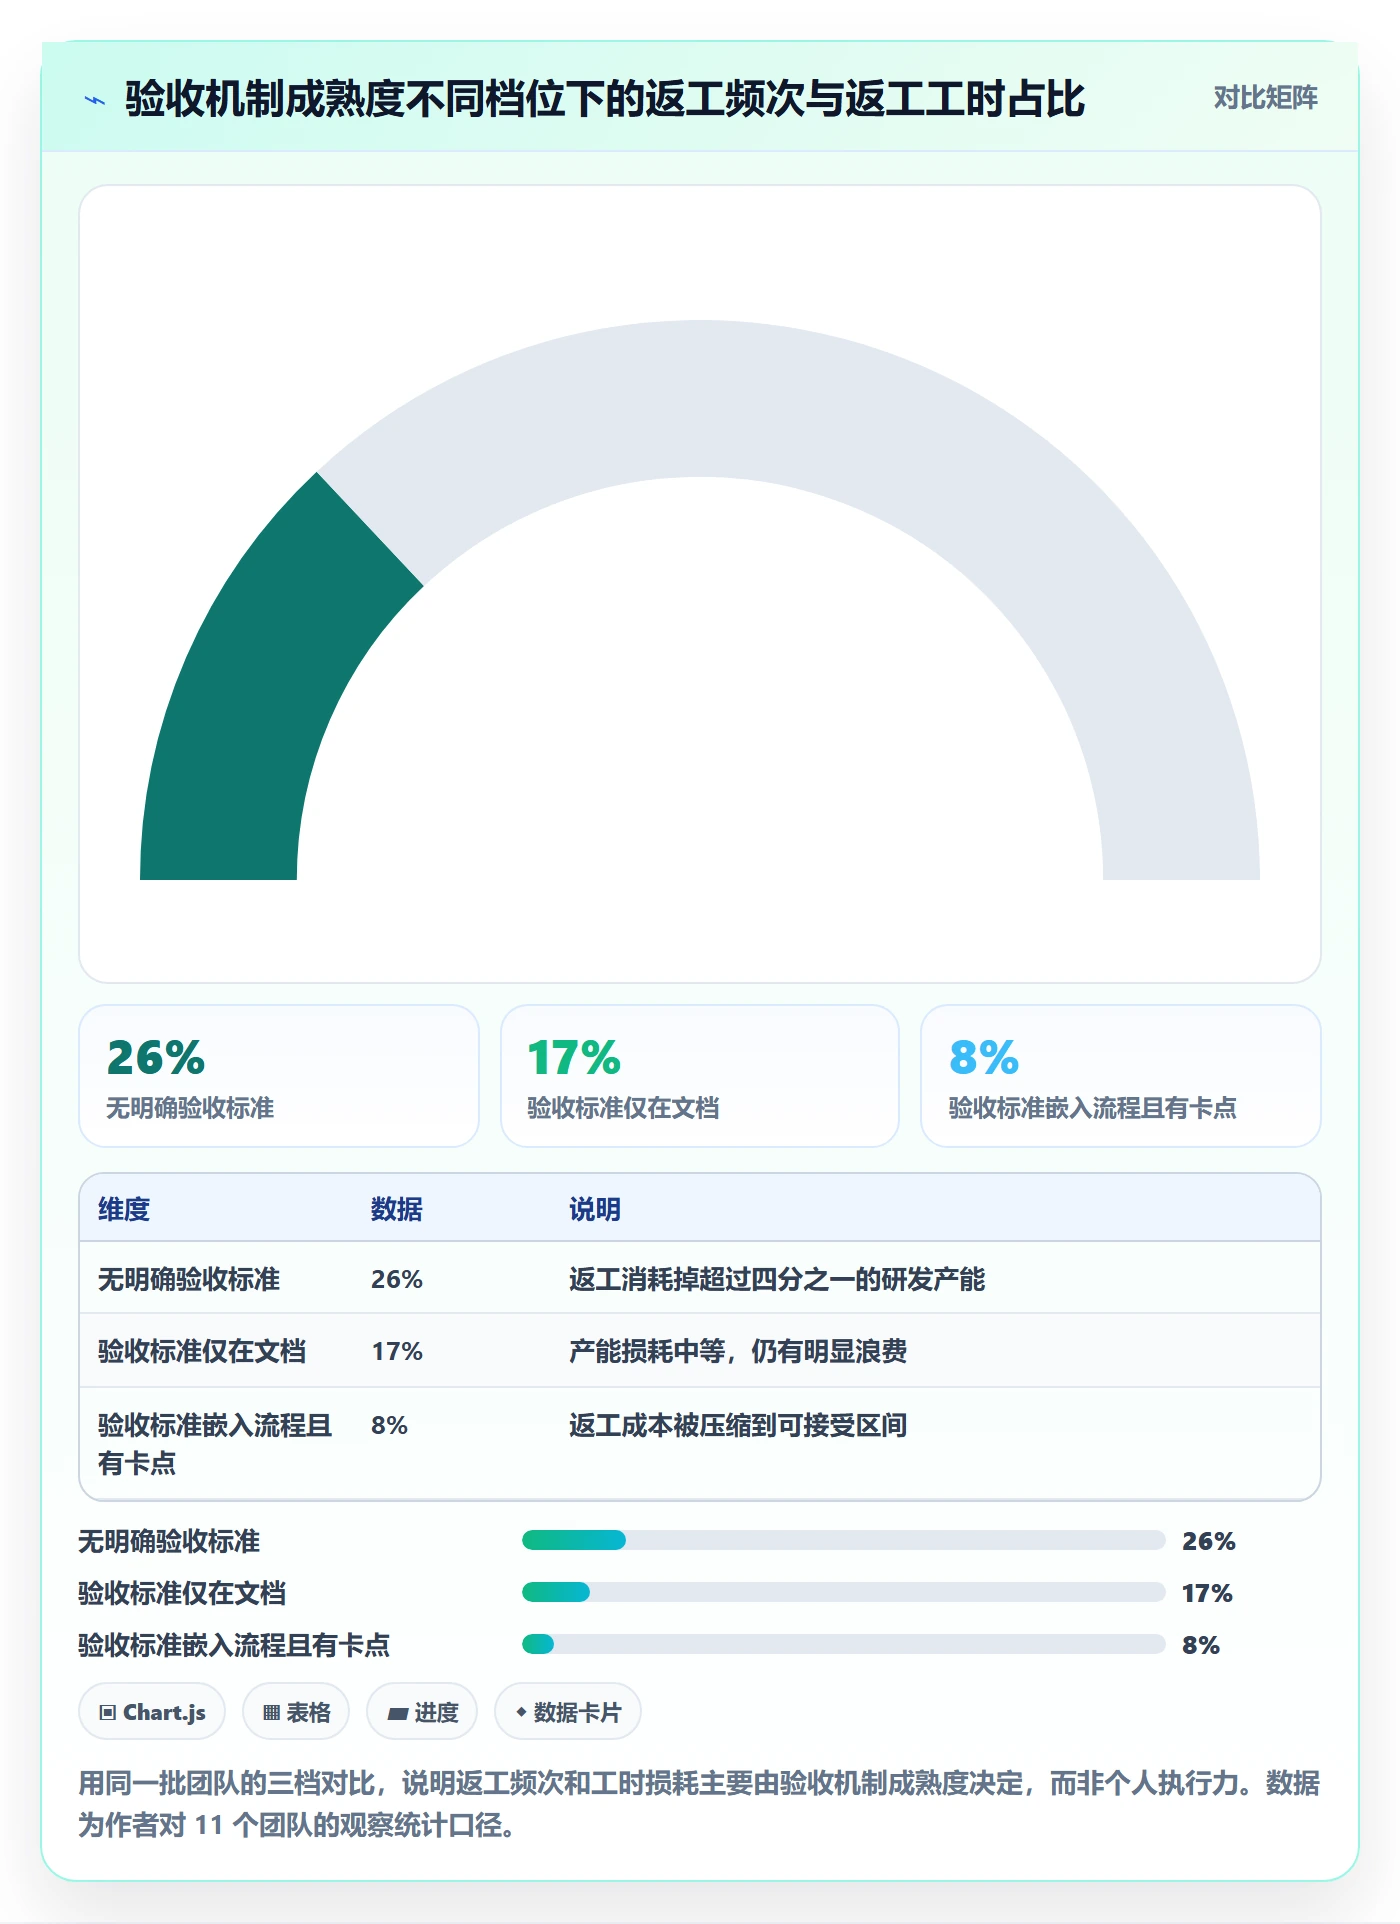Click the 说明 column header
Image resolution: width=1400 pixels, height=1924 pixels.
pyautogui.click(x=595, y=1209)
